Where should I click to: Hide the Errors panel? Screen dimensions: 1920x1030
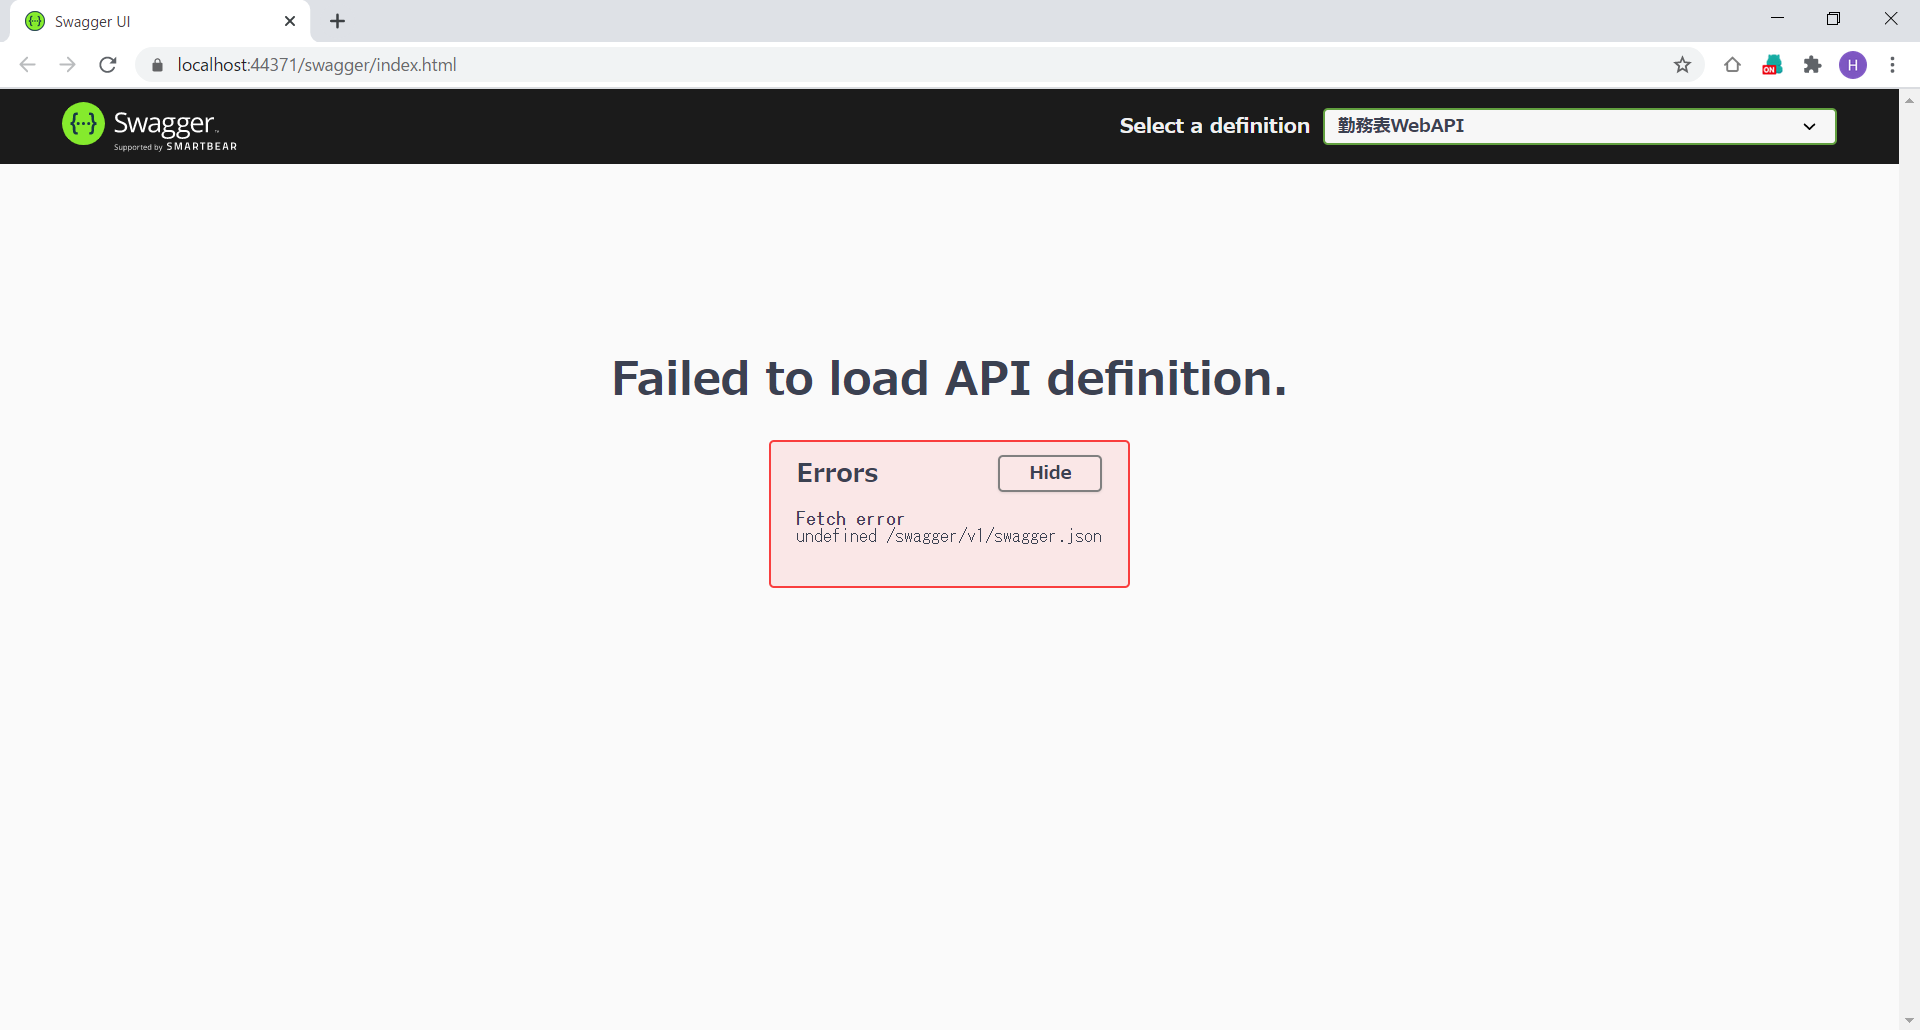[x=1049, y=473]
